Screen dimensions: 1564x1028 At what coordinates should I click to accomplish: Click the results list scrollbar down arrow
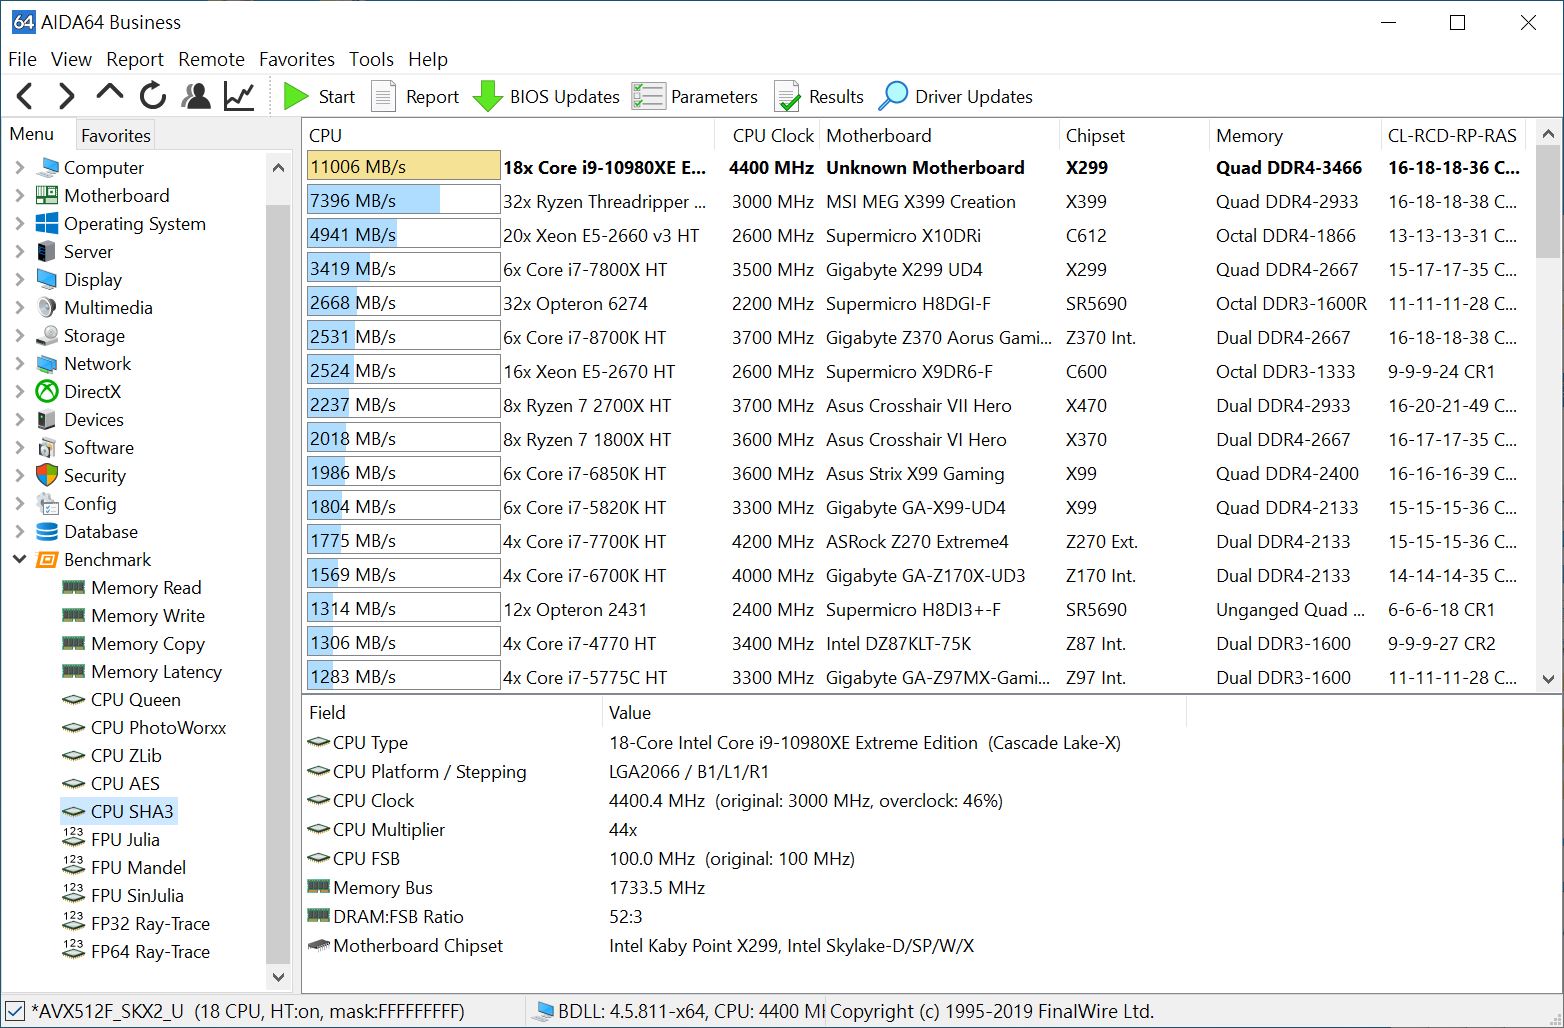click(1548, 679)
